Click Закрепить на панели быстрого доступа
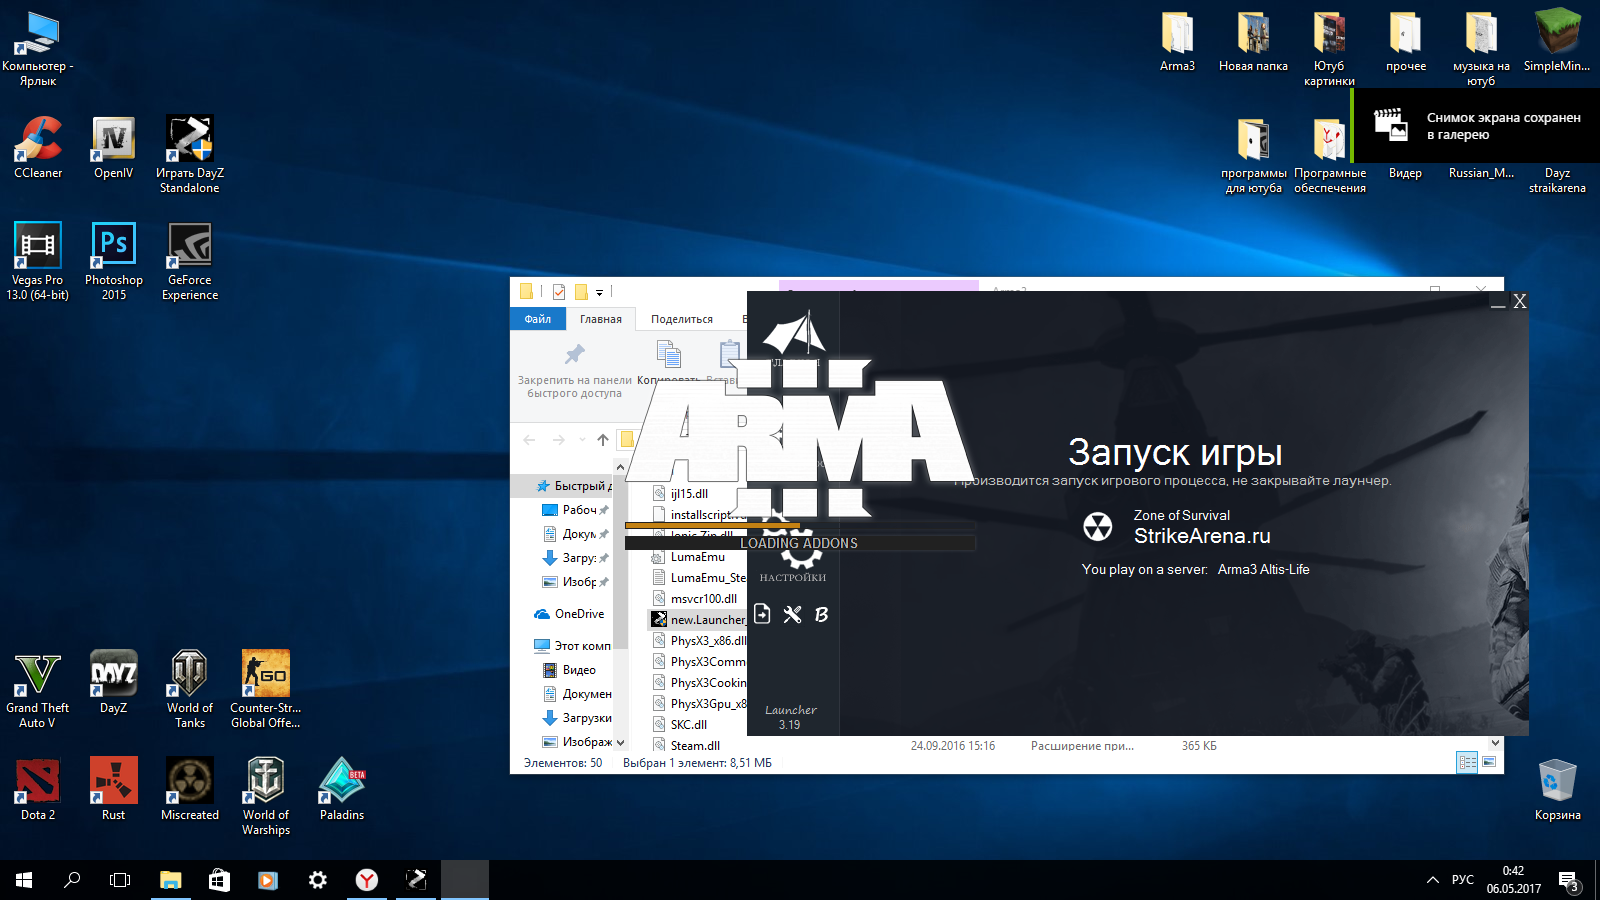The width and height of the screenshot is (1600, 900). [x=575, y=370]
